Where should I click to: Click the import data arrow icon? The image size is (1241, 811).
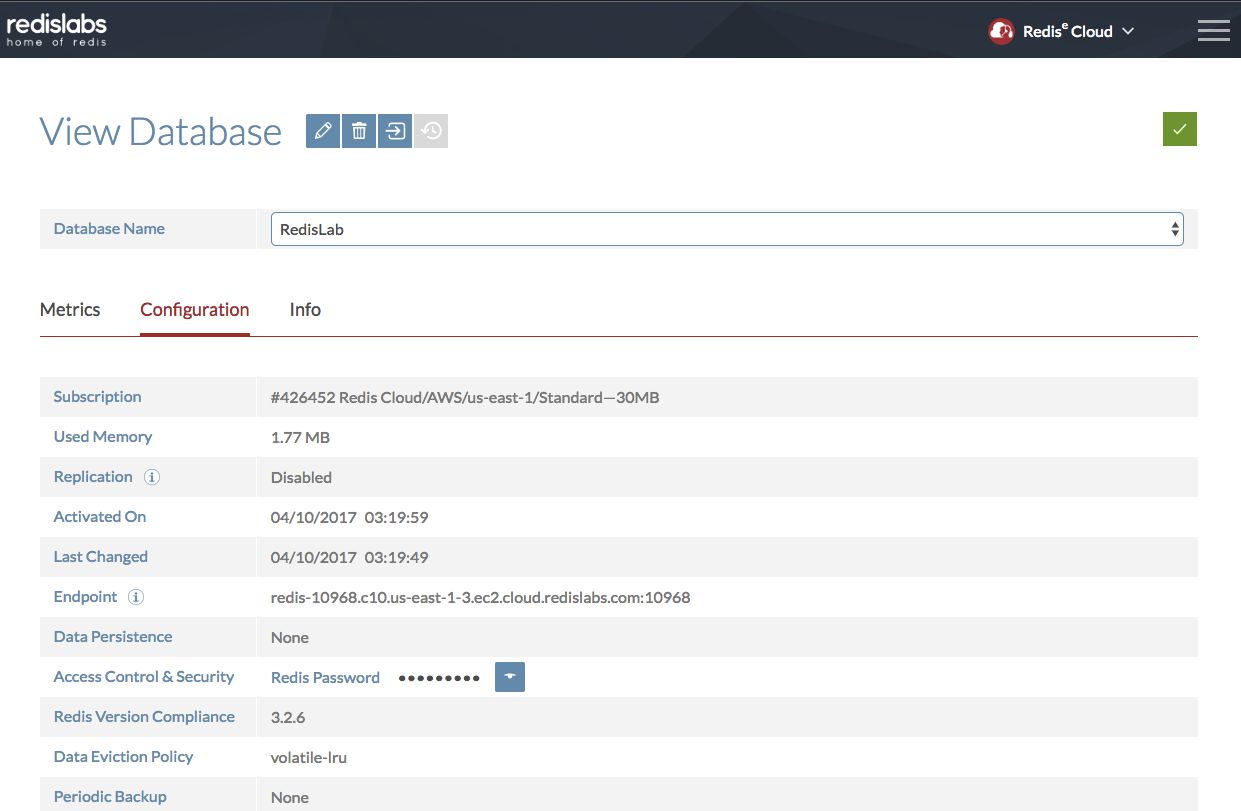[x=395, y=131]
